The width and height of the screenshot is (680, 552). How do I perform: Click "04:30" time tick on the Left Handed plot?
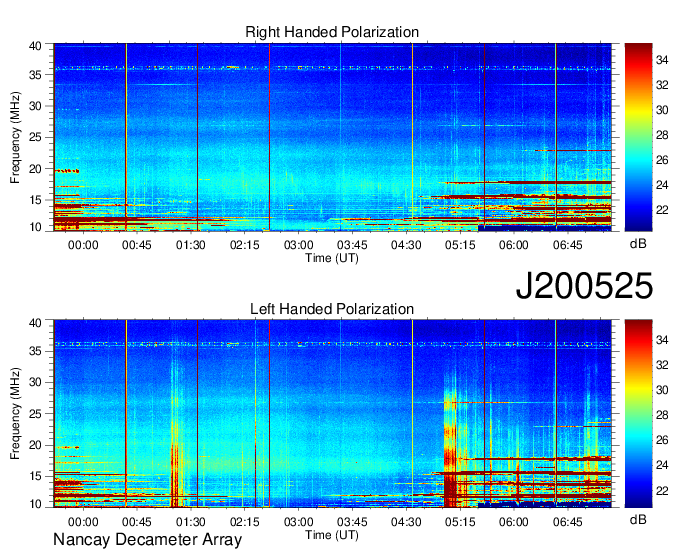pyautogui.click(x=406, y=522)
